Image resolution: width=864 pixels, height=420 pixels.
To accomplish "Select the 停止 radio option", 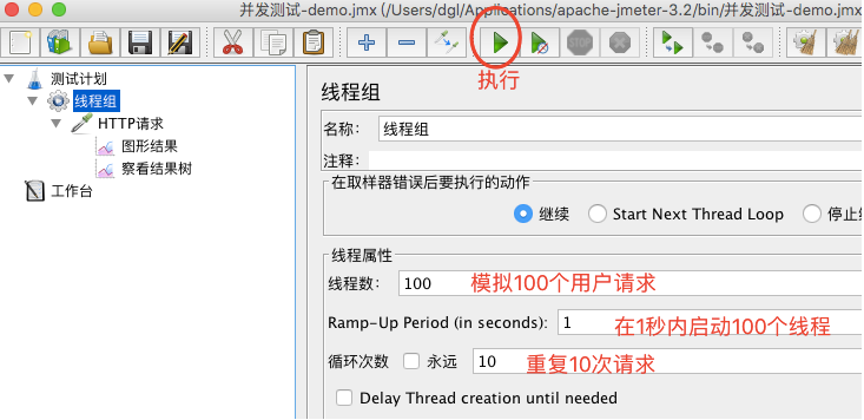I will pos(812,214).
